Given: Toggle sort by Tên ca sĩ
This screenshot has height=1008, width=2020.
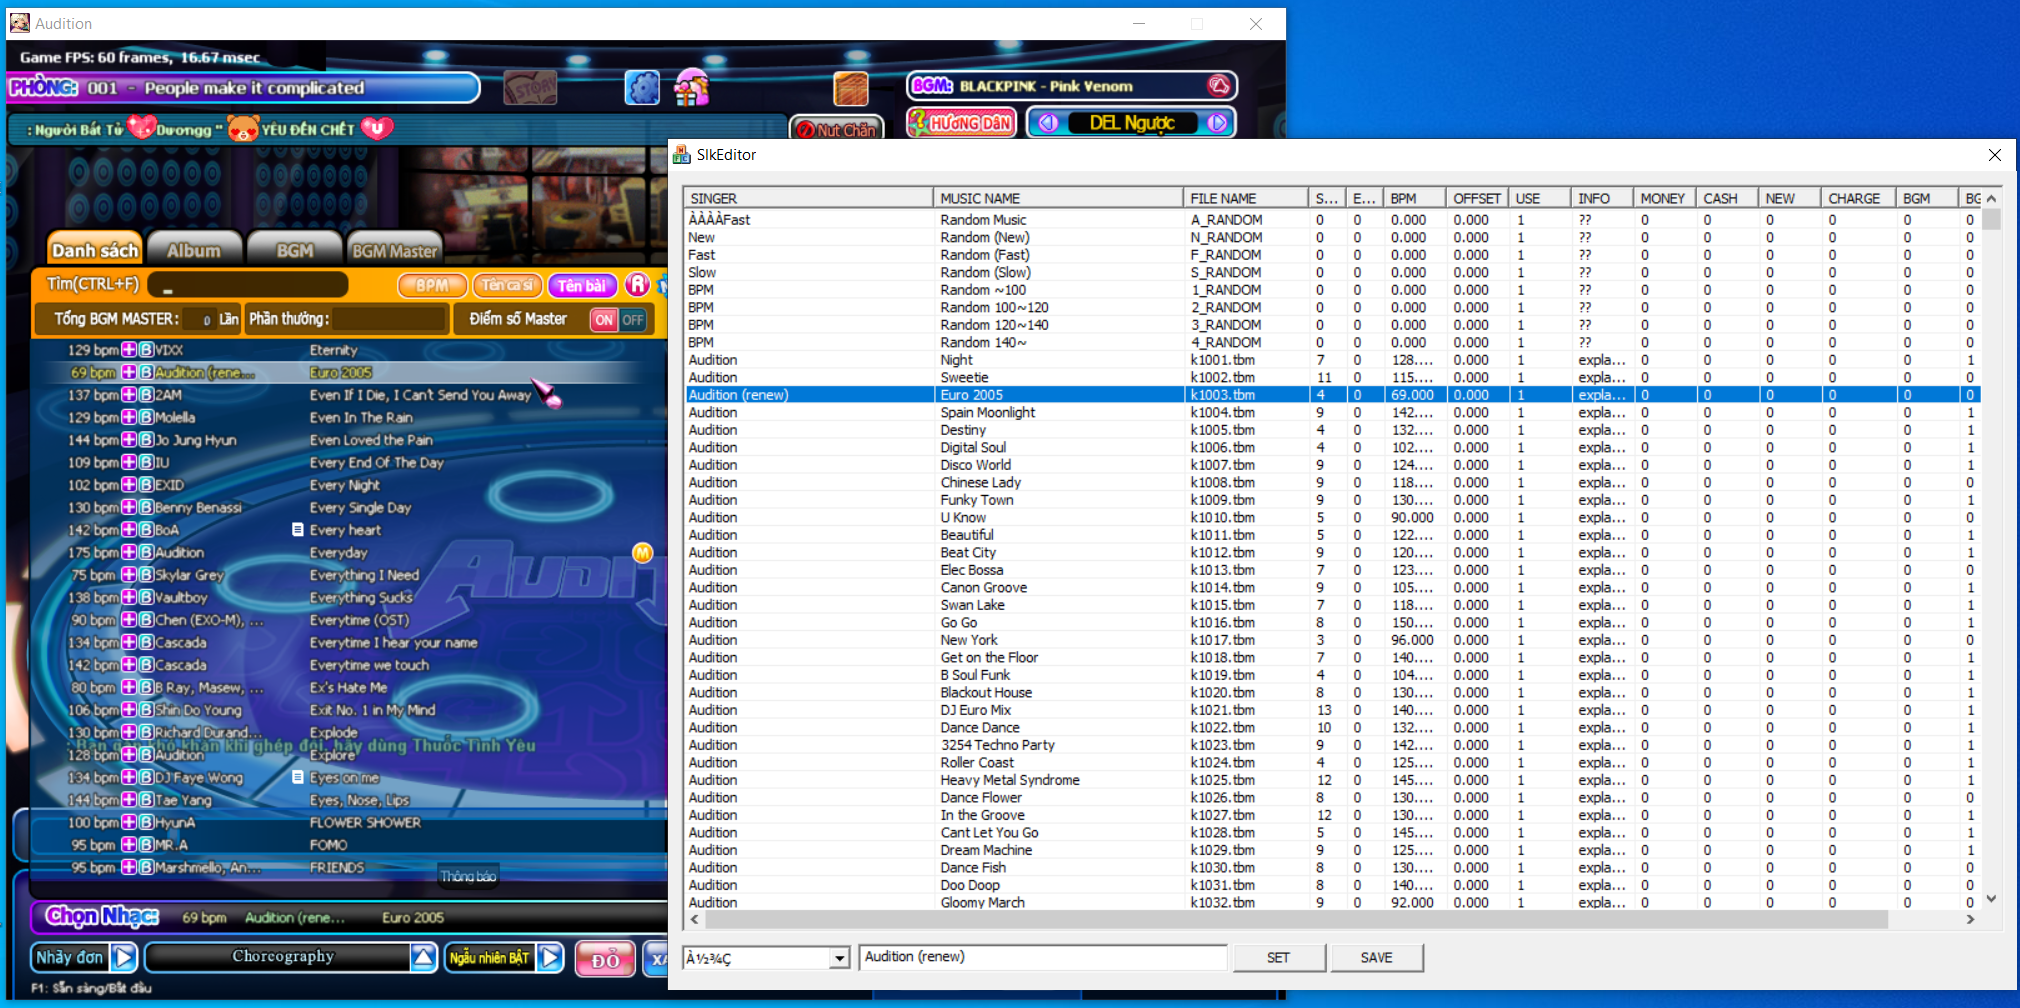Looking at the screenshot, I should [x=507, y=285].
